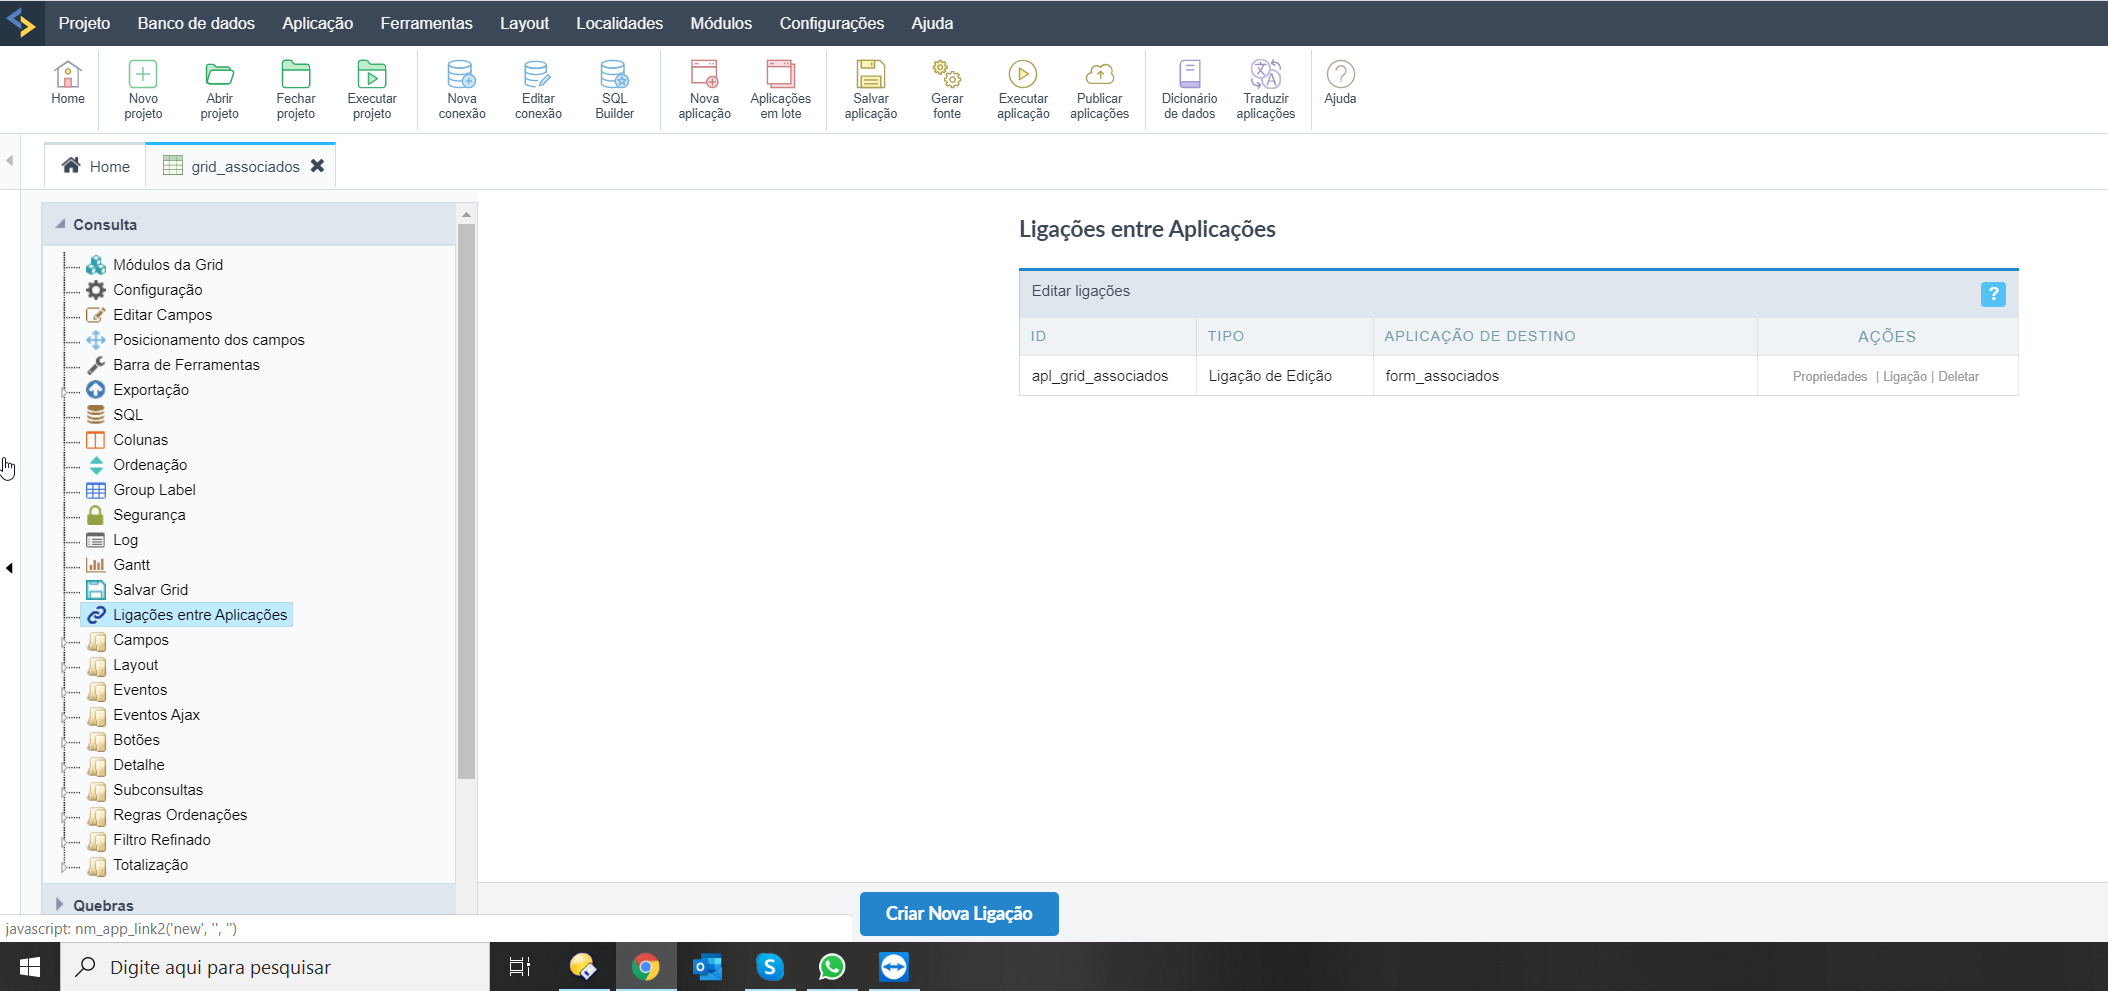The height and width of the screenshot is (991, 2108).
Task: Open Windows Start menu
Action: coord(30,967)
